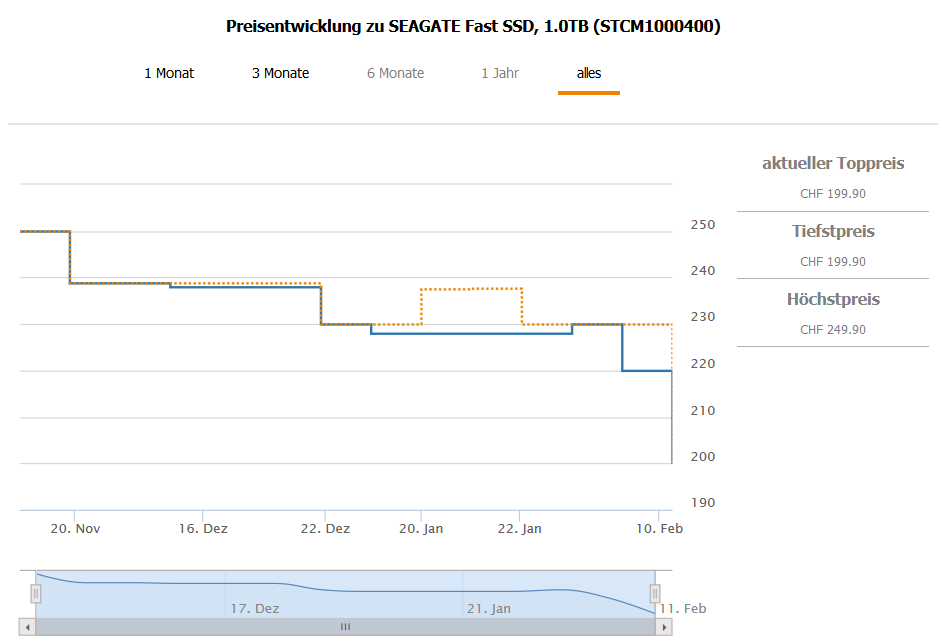This screenshot has height=644, width=938.
Task: Select the 1 Monat time range
Action: 169,73
